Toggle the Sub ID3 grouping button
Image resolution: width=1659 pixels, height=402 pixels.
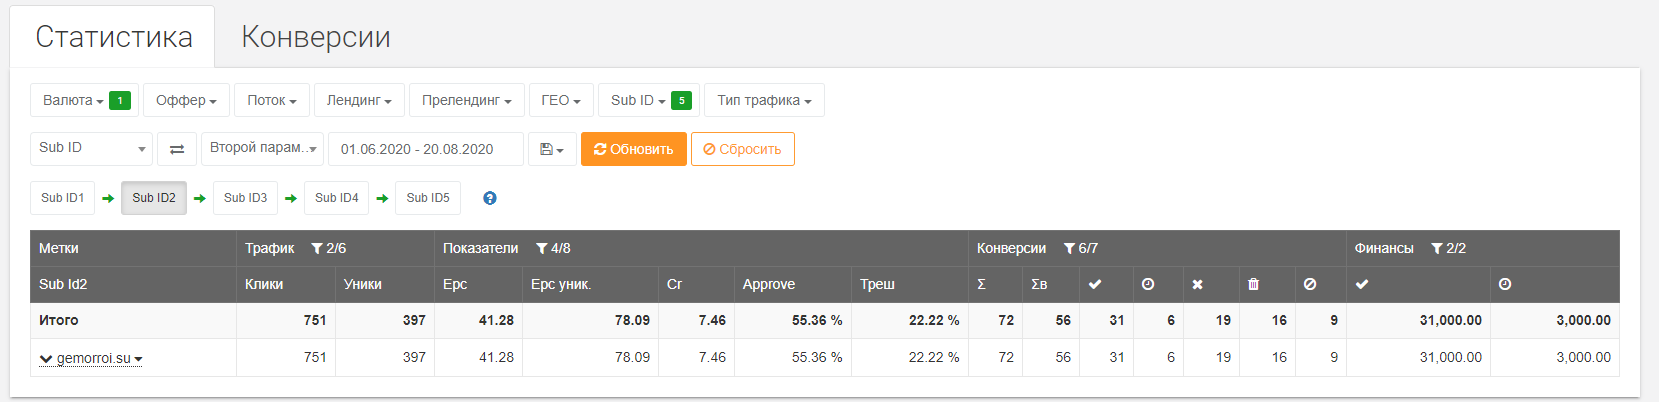click(x=245, y=198)
